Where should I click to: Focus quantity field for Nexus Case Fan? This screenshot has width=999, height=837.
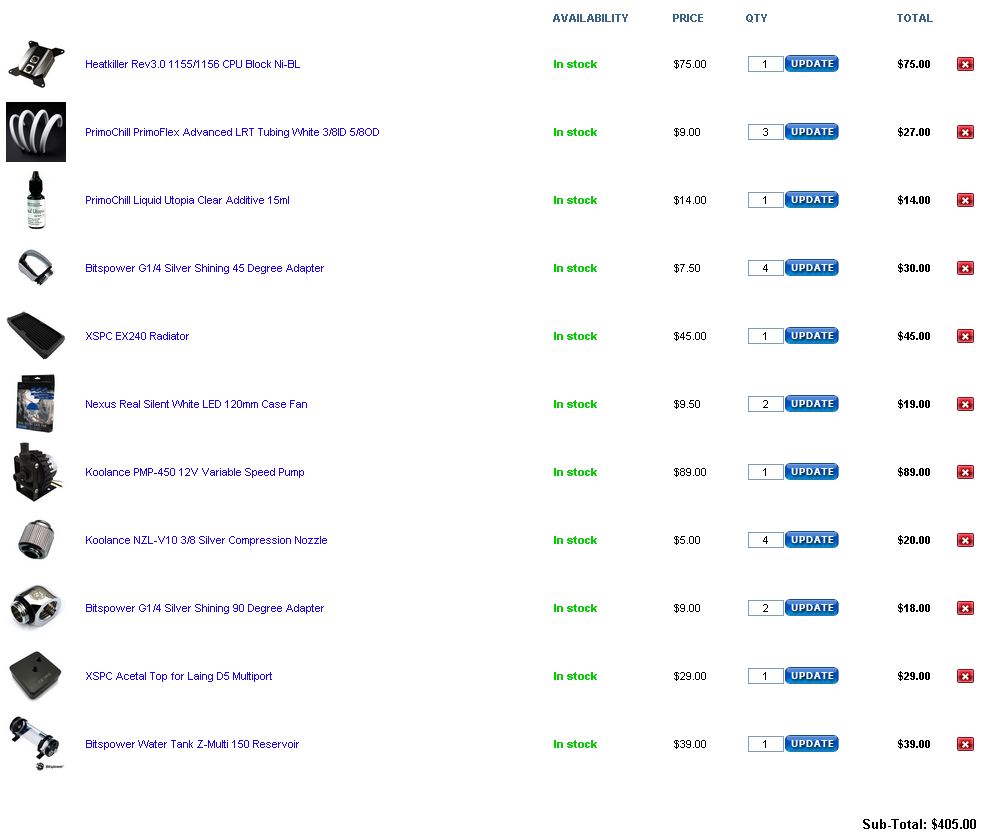pyautogui.click(x=765, y=404)
